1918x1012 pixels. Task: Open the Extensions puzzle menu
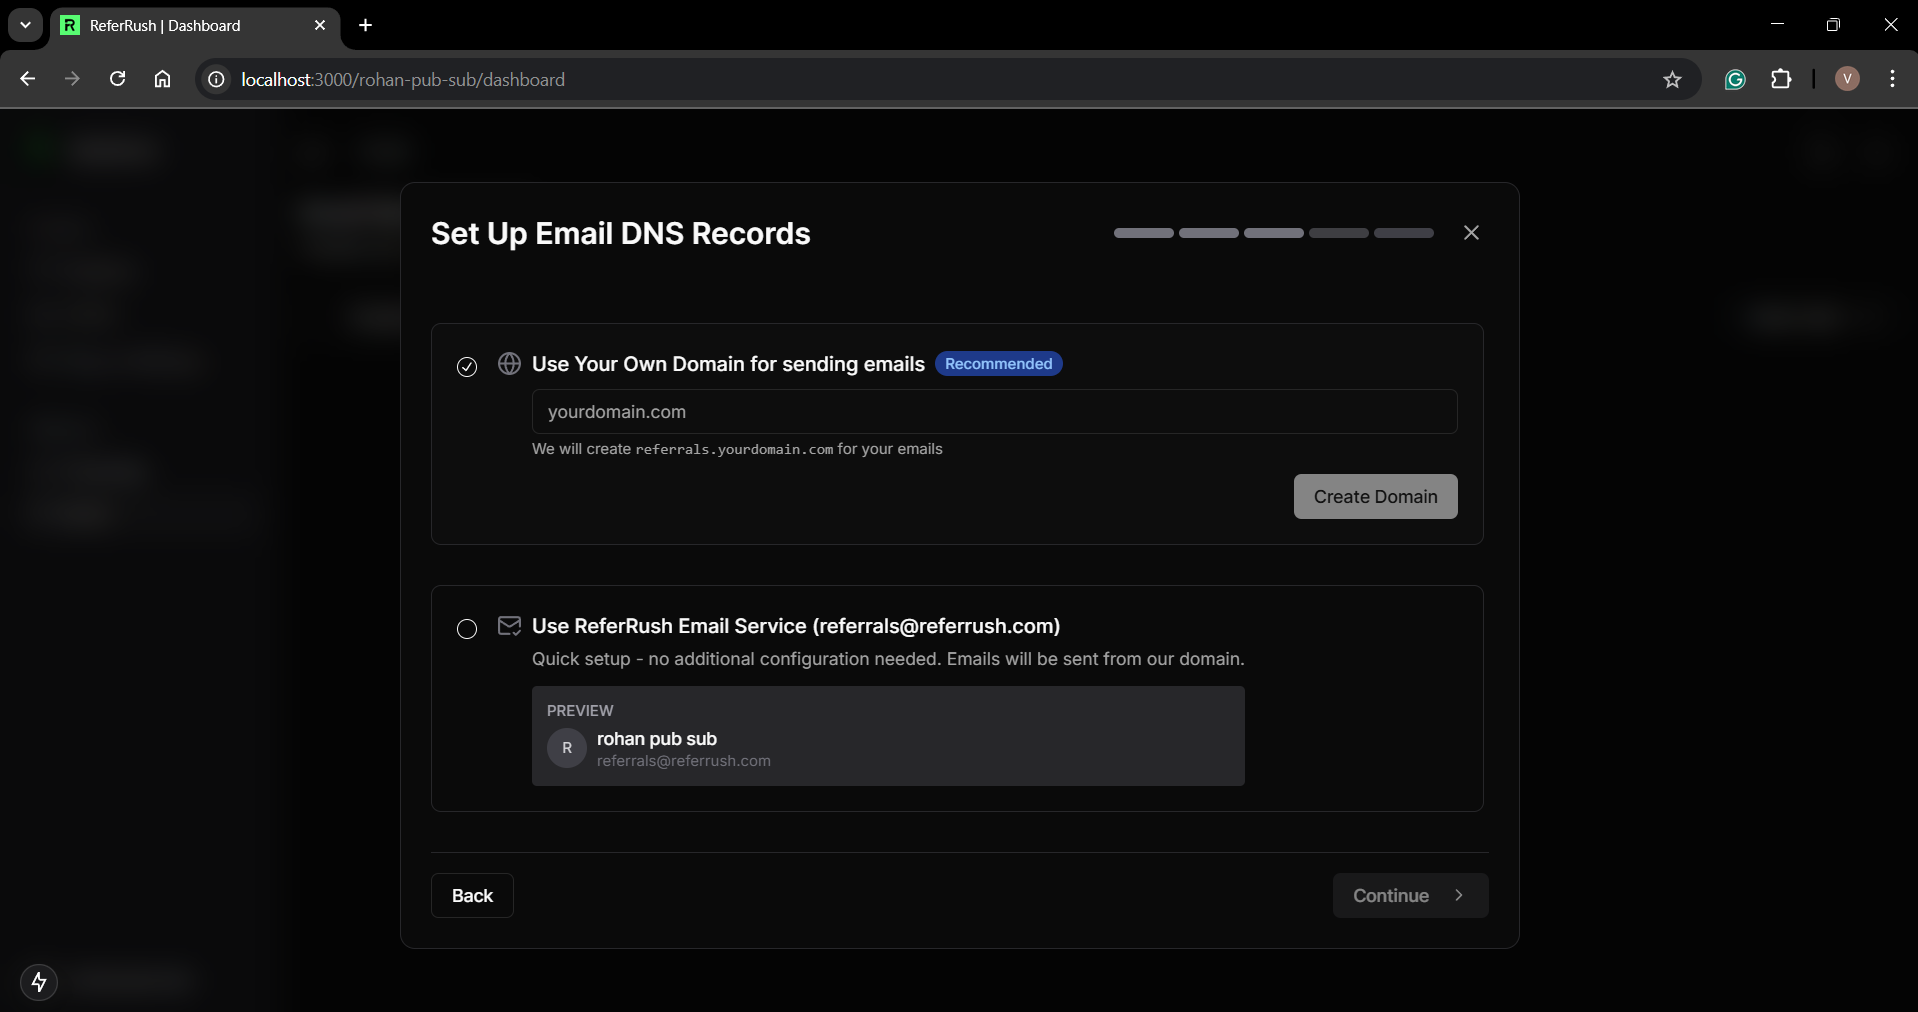coord(1781,79)
